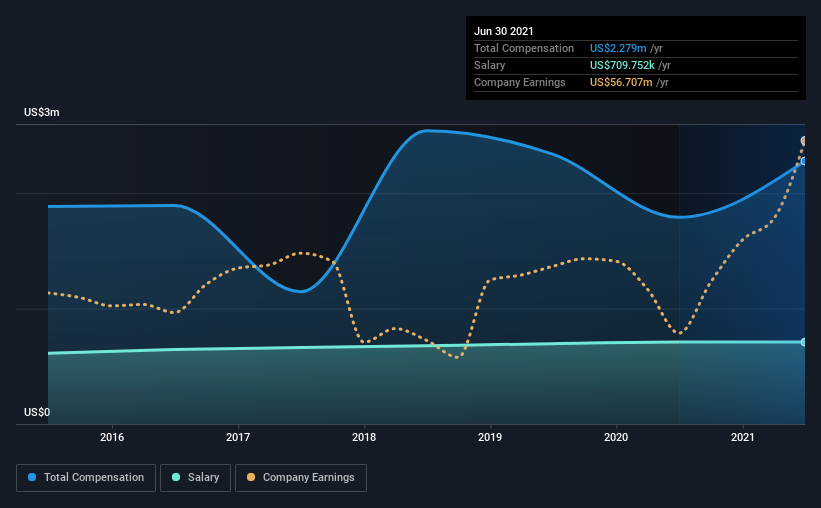Click the blue Total Compensation endpoint marker

point(804,161)
